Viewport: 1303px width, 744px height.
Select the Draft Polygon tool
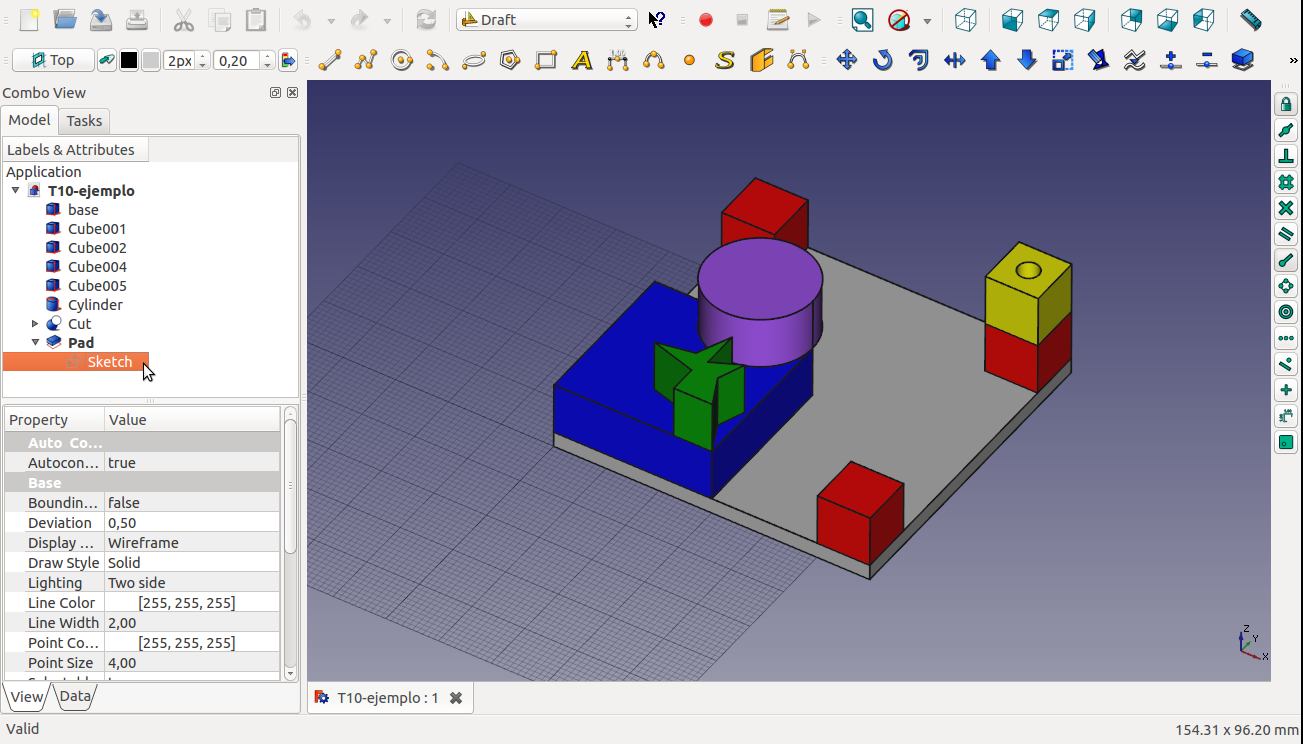pyautogui.click(x=510, y=61)
